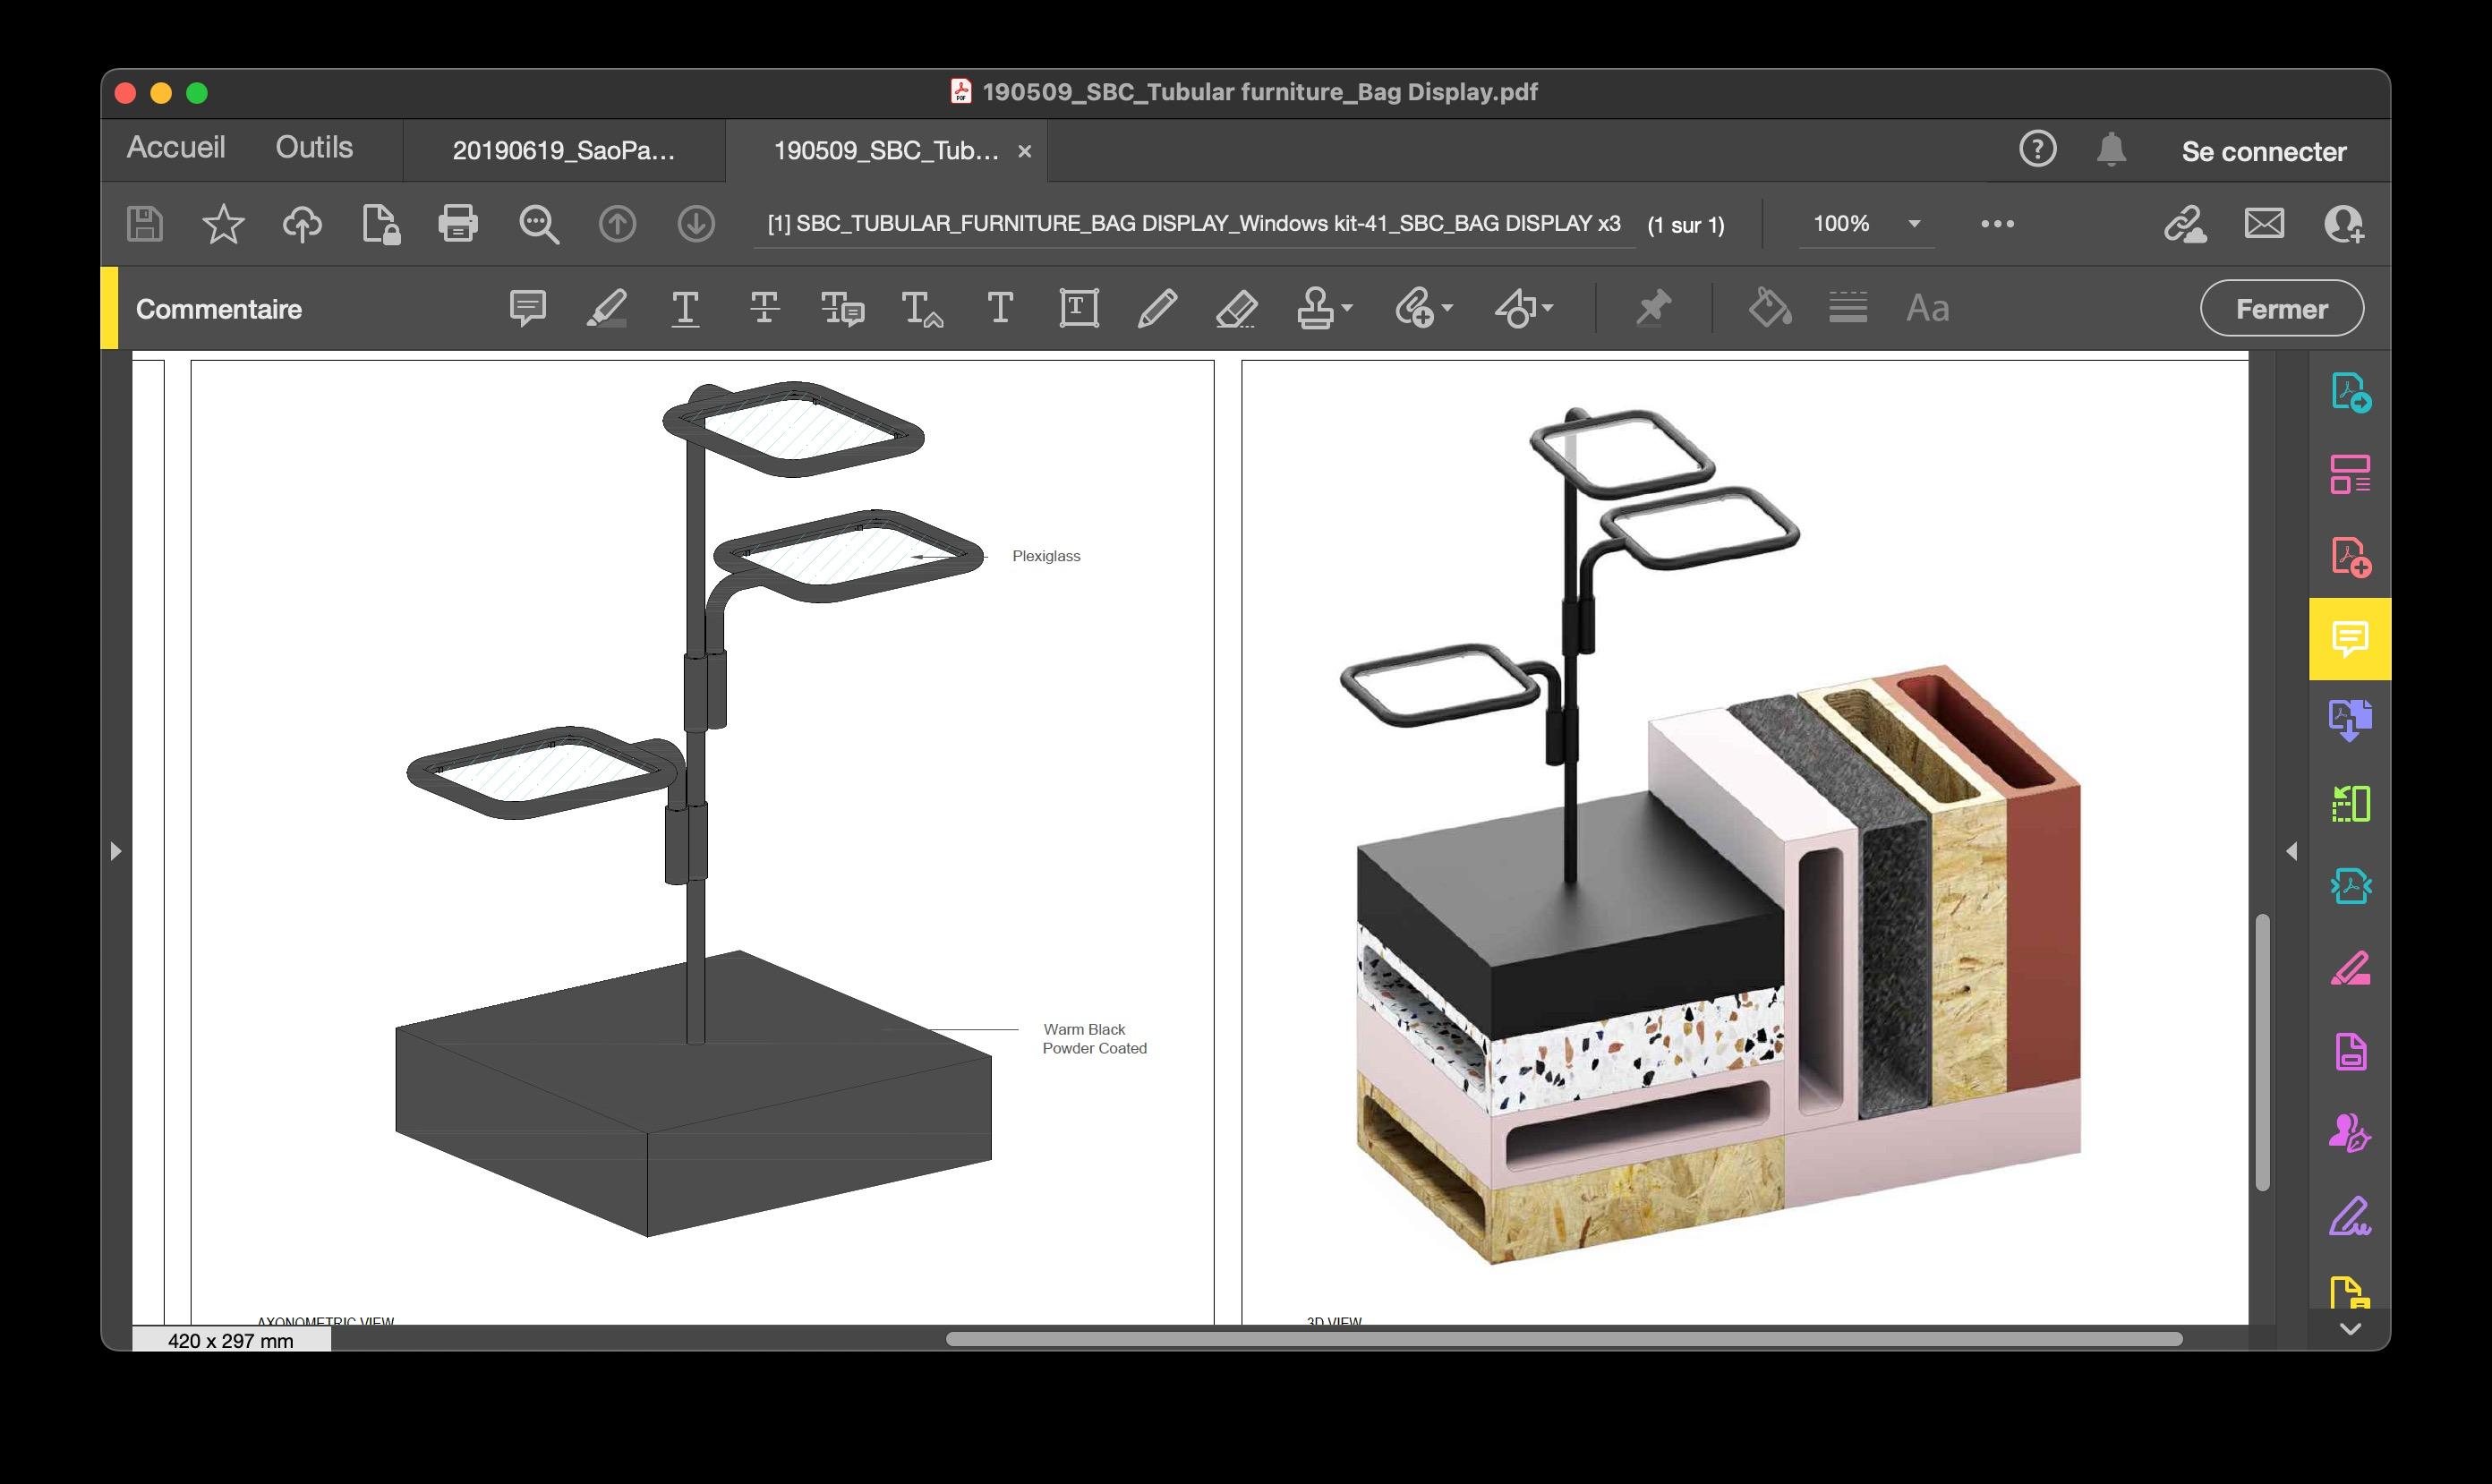Click Se connecter link

[x=2263, y=151]
